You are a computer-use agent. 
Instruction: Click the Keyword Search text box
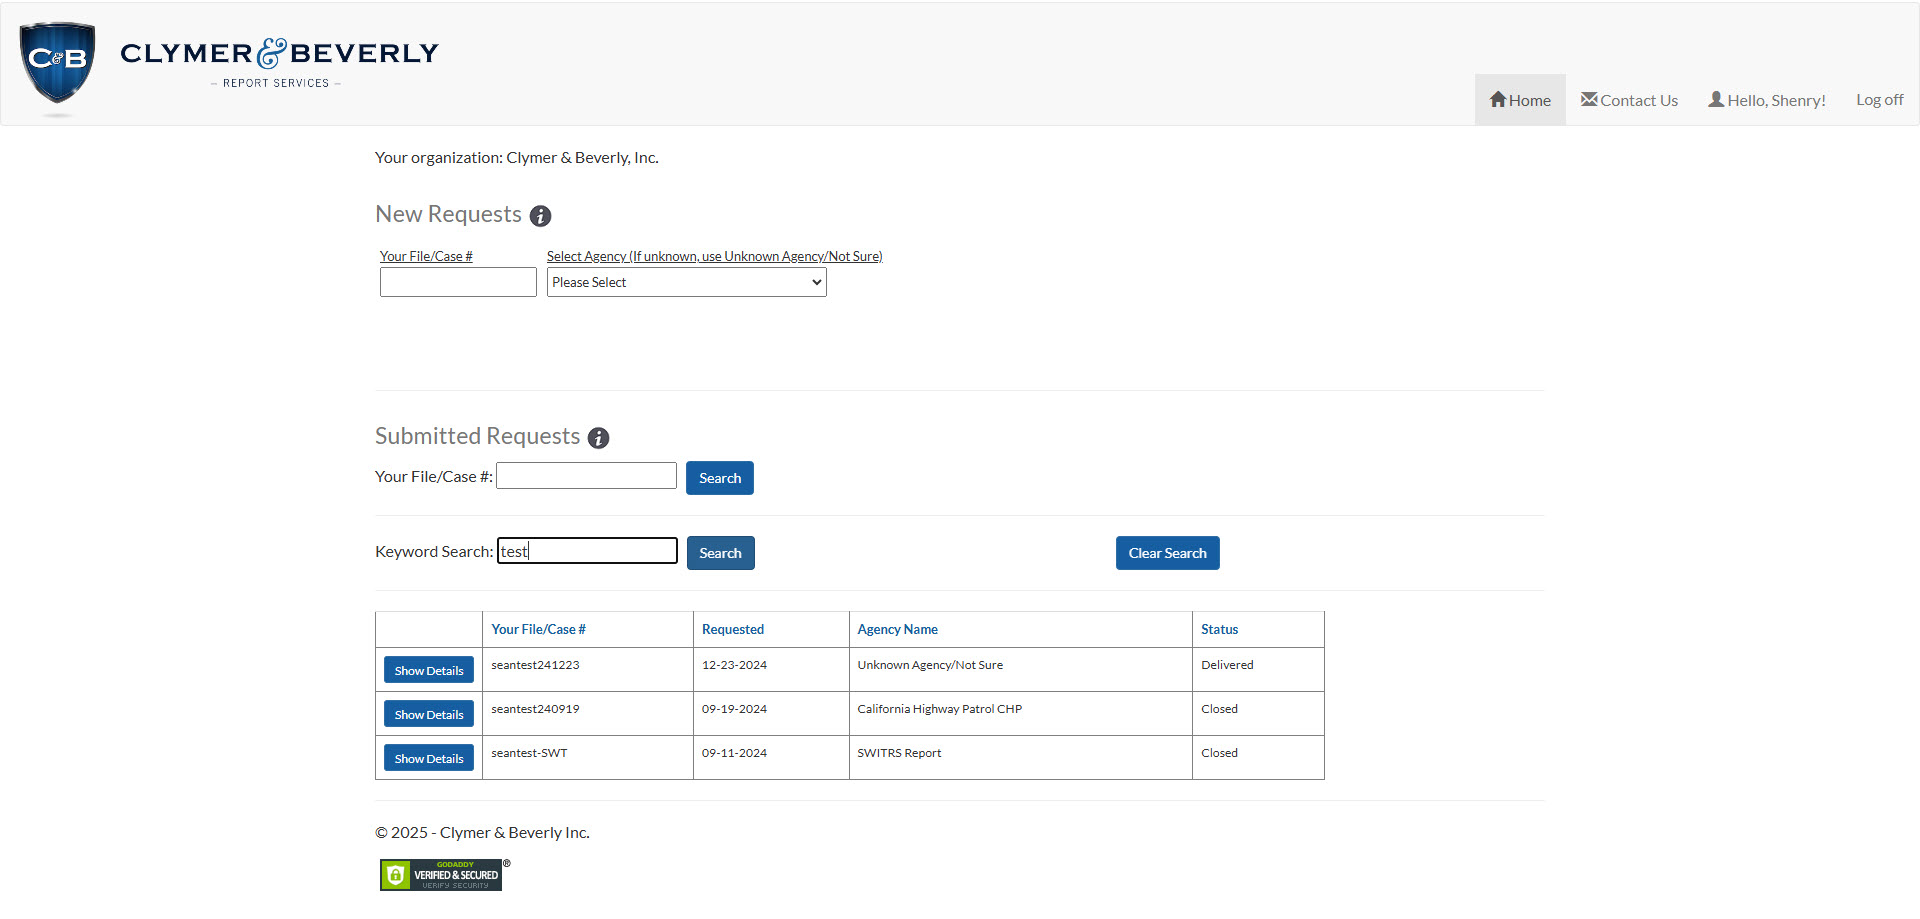(586, 550)
